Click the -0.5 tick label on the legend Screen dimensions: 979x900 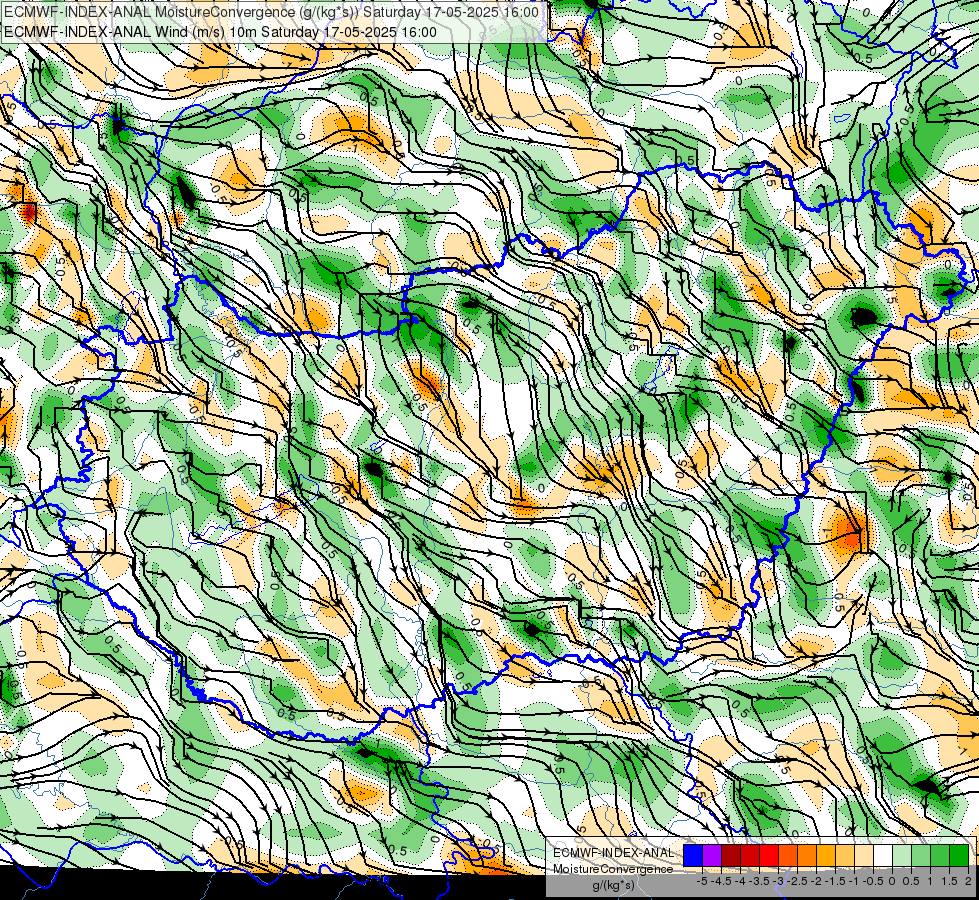click(x=873, y=881)
